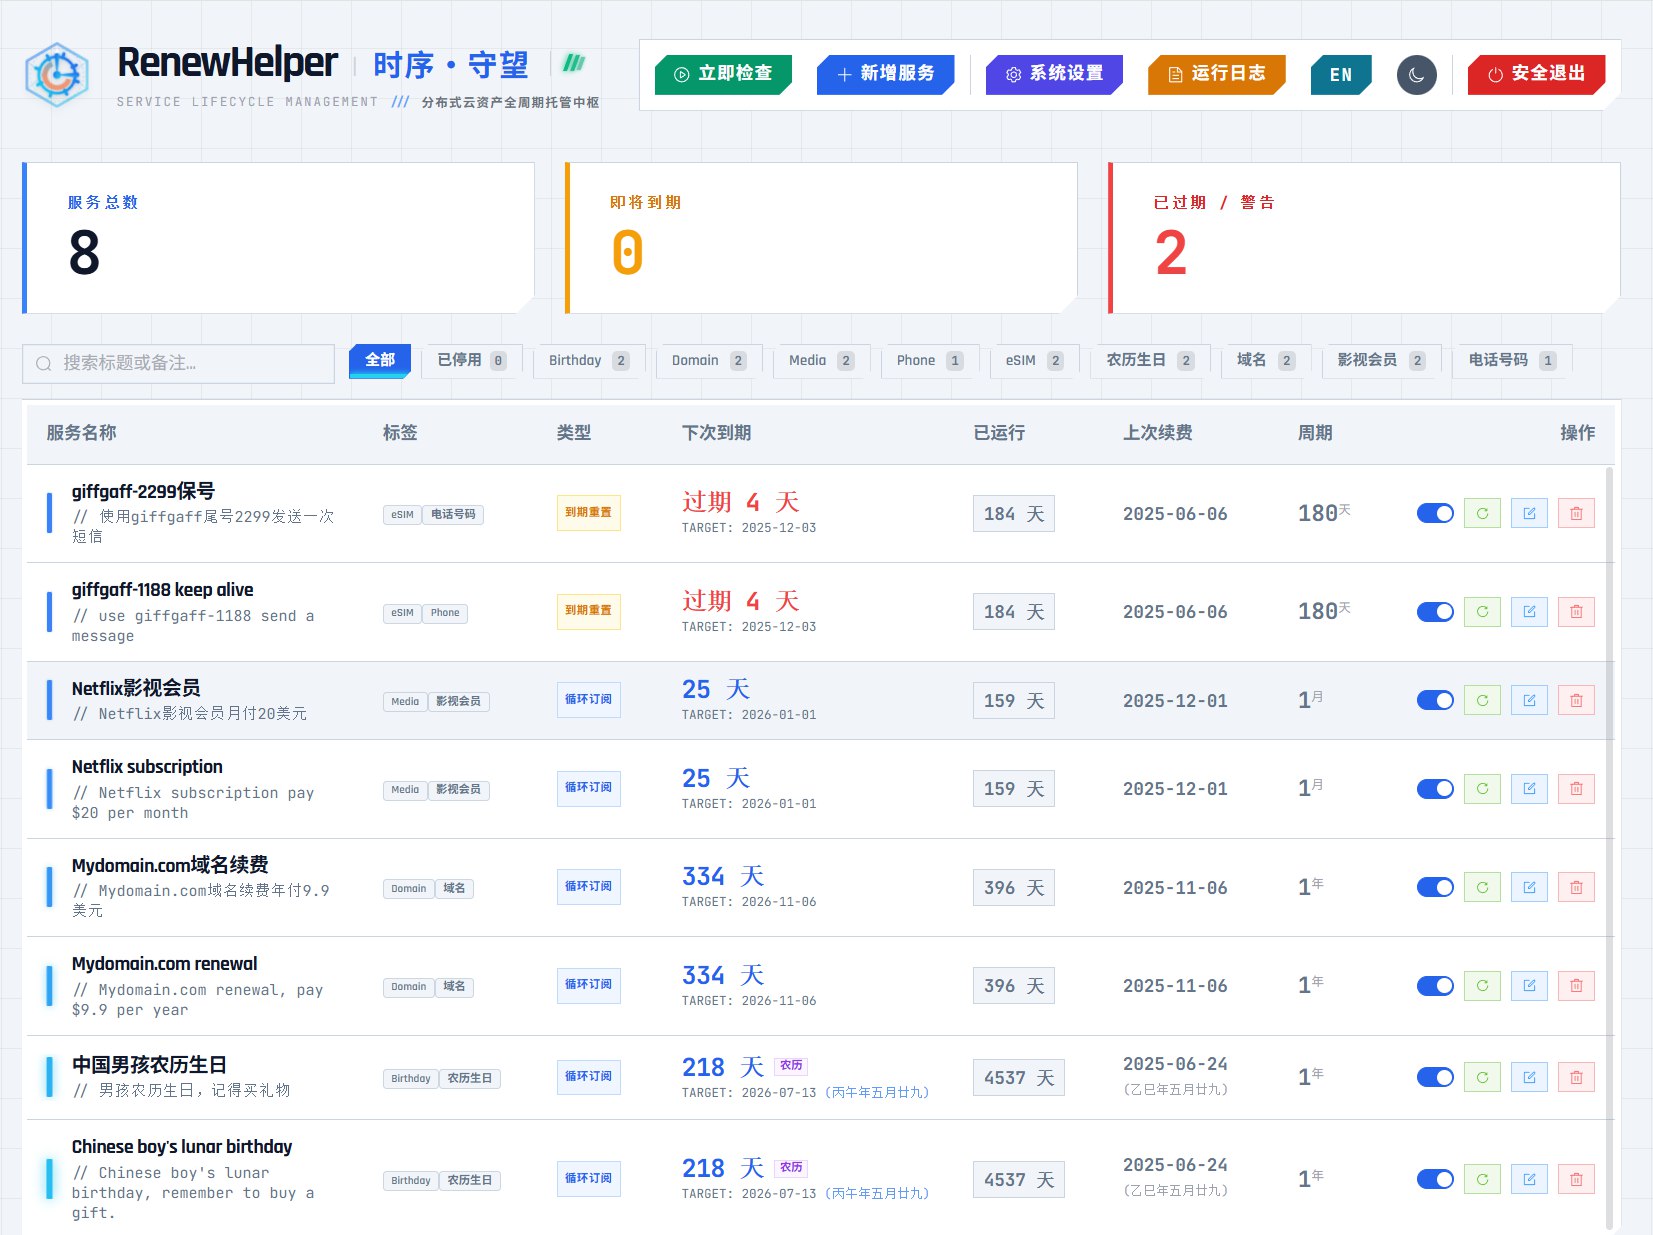
Task: Turn off the Netflix影视会员 switch
Action: pyautogui.click(x=1435, y=700)
